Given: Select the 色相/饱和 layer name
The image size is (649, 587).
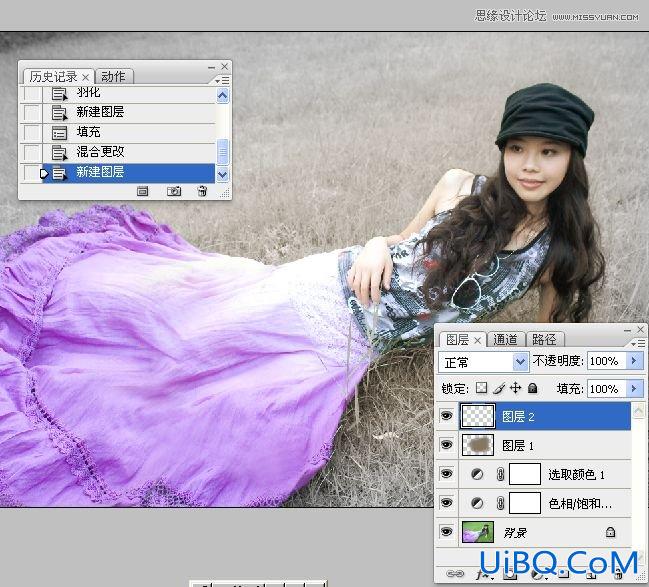Looking at the screenshot, I should click(580, 503).
